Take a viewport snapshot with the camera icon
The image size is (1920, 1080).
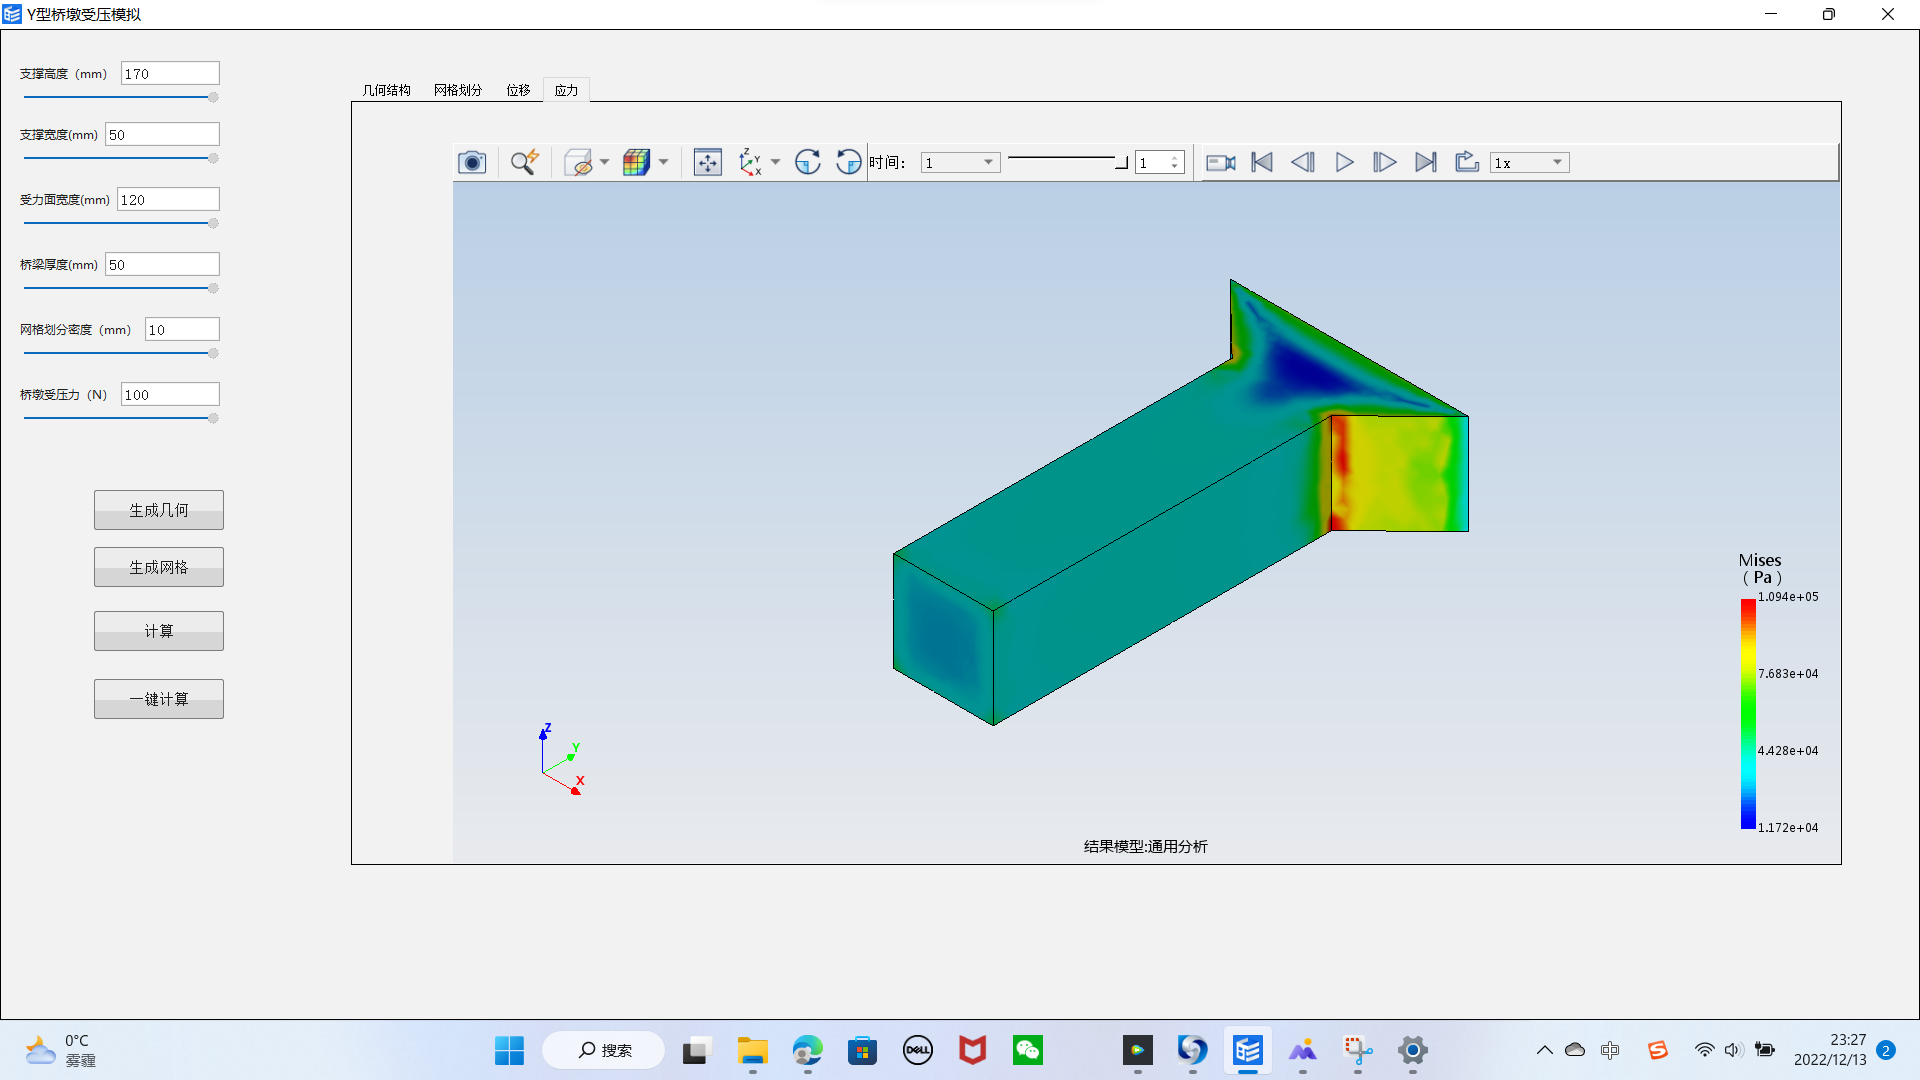click(x=472, y=162)
